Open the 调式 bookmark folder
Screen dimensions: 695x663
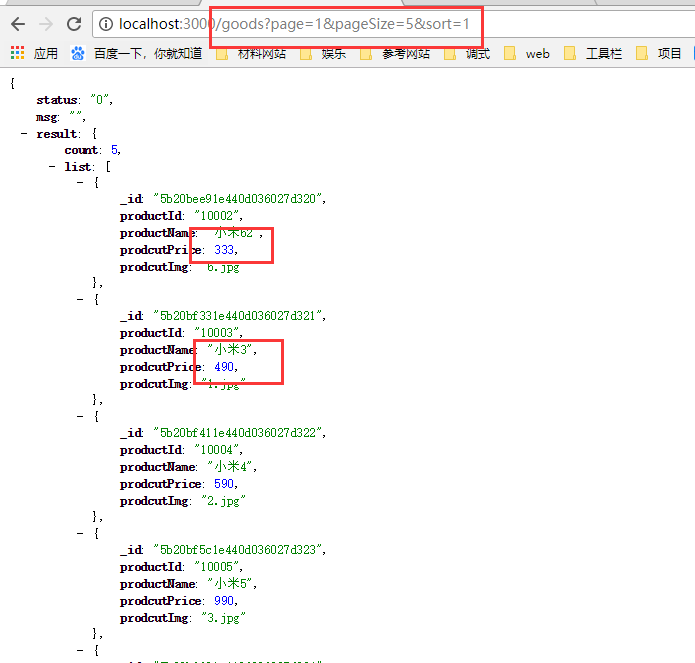click(467, 54)
